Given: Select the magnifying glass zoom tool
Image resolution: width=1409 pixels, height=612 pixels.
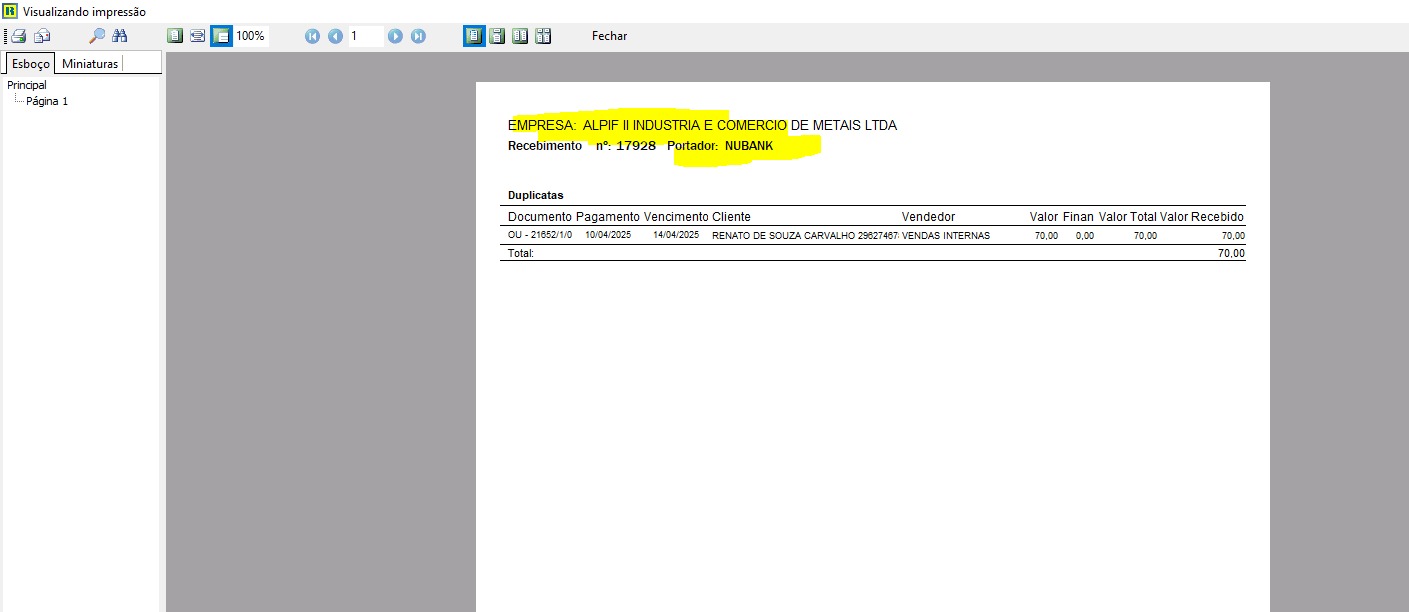Looking at the screenshot, I should pyautogui.click(x=97, y=36).
